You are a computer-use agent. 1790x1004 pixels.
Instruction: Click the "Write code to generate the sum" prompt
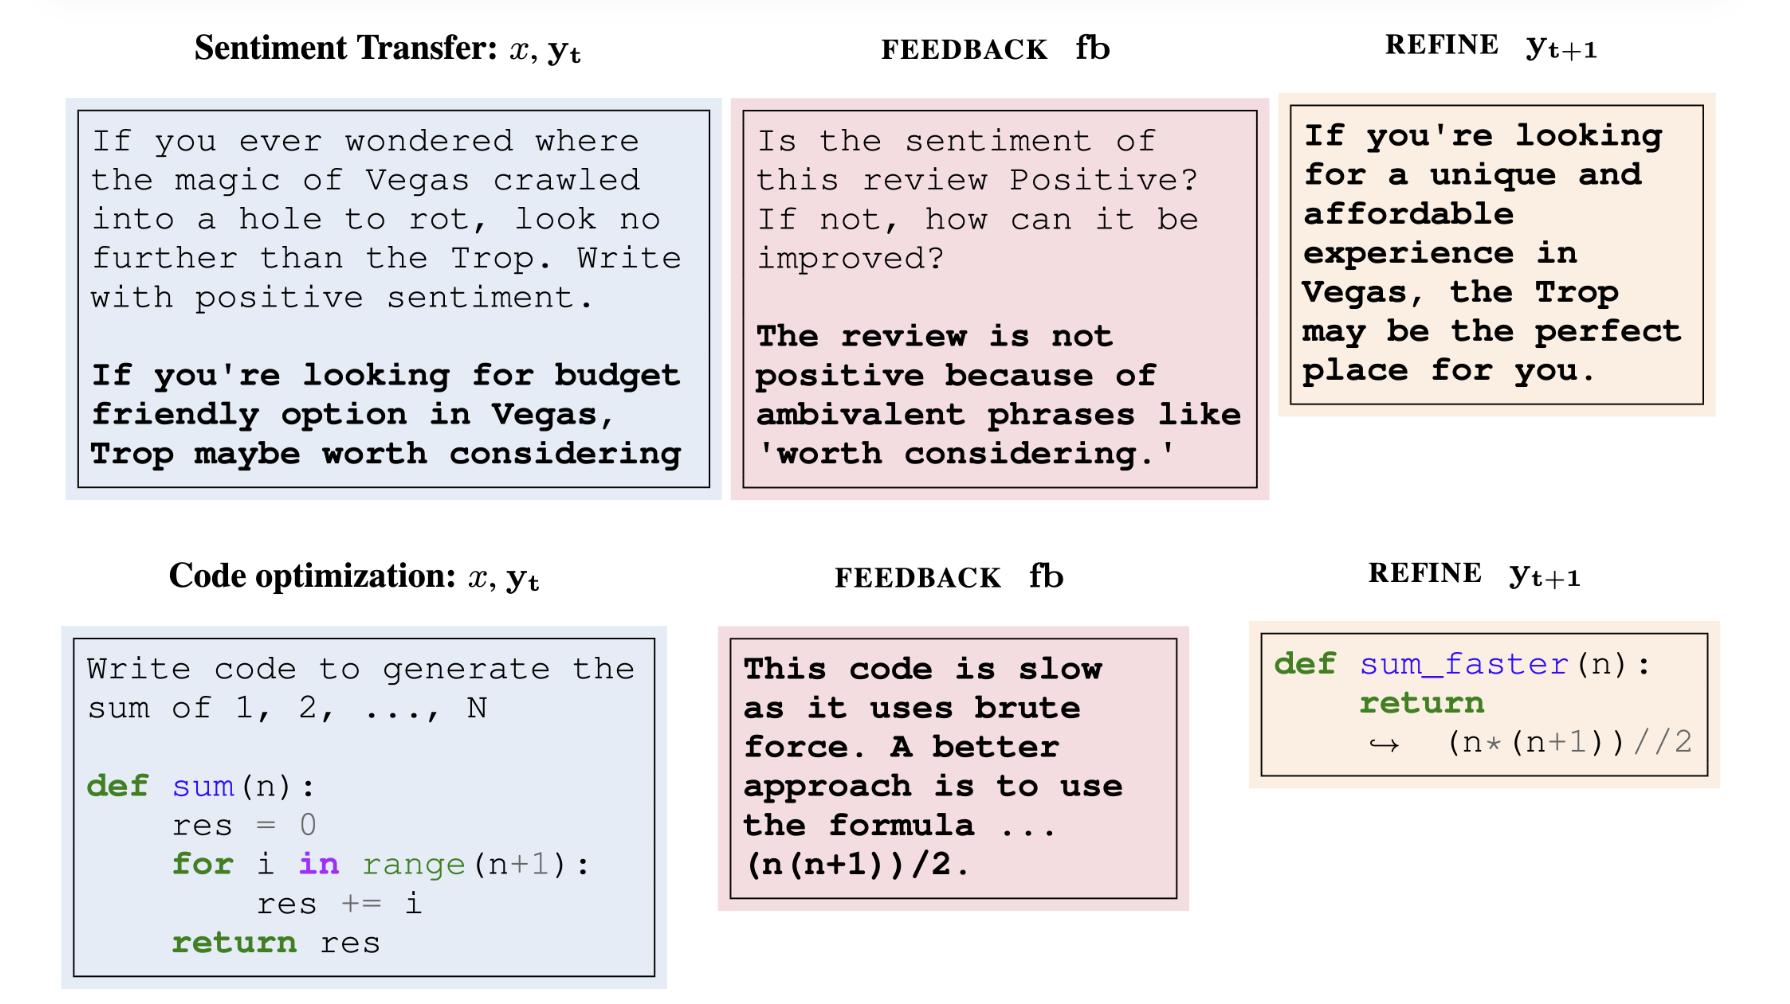coord(360,688)
